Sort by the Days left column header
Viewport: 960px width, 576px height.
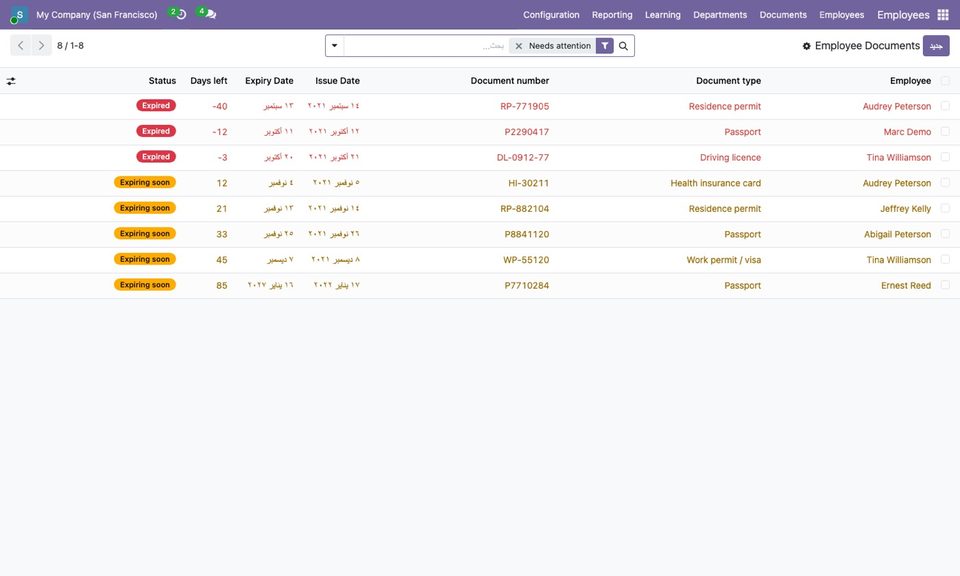click(x=209, y=81)
